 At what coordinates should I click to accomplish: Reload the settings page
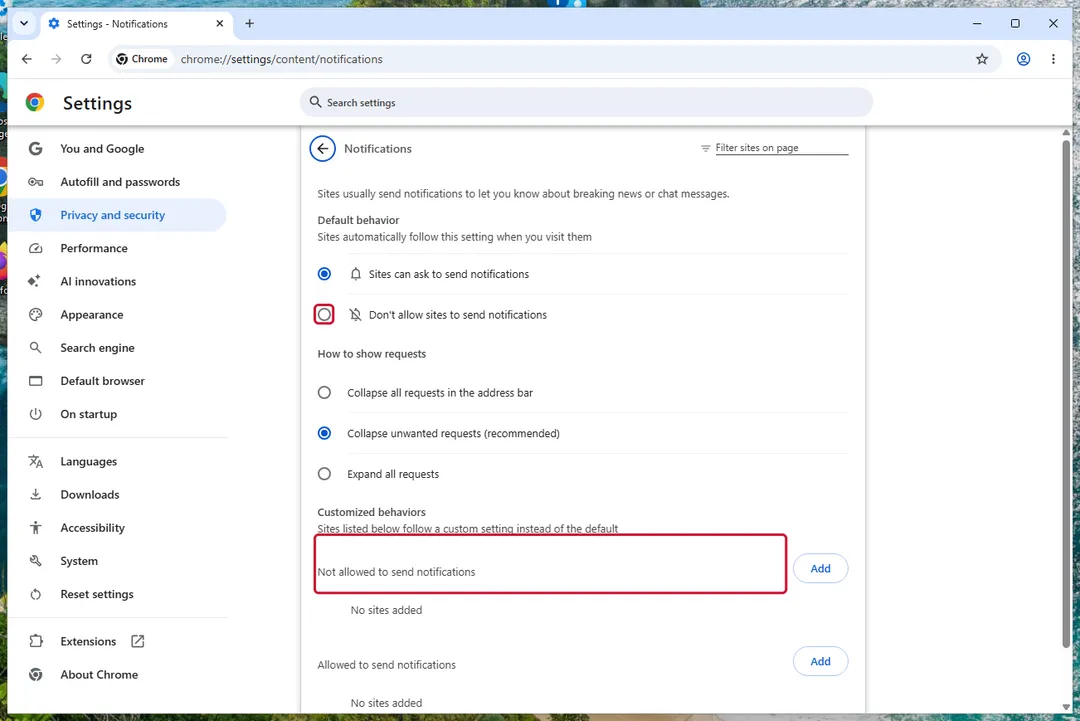86,59
